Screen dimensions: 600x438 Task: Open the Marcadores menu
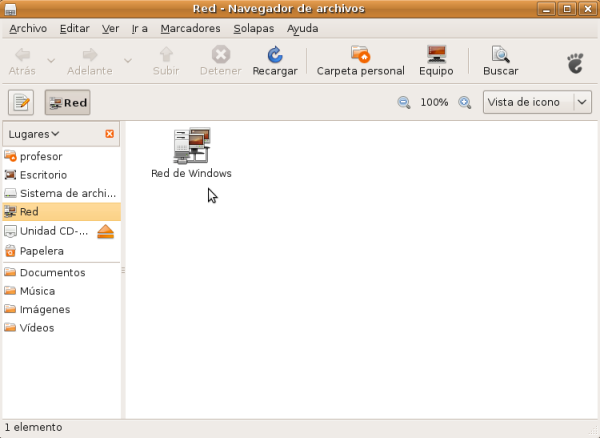(x=190, y=29)
